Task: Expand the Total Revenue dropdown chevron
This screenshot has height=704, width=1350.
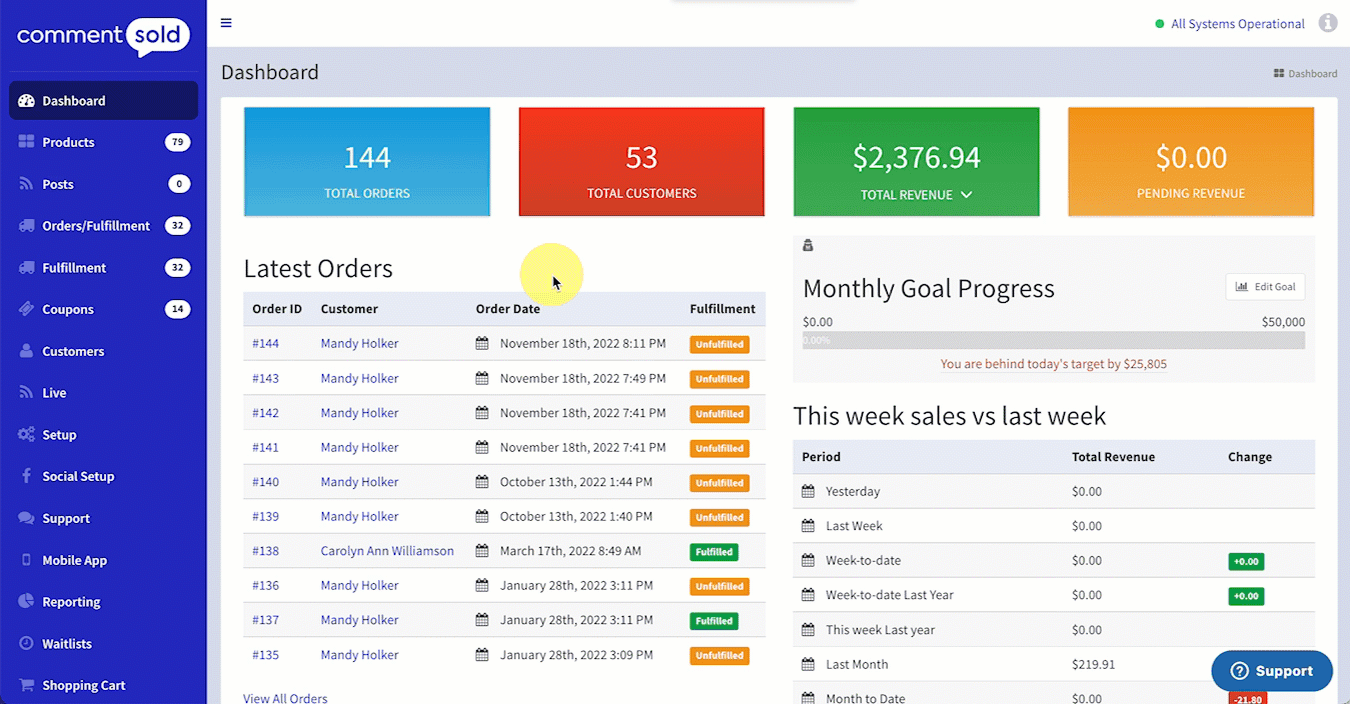Action: (966, 195)
